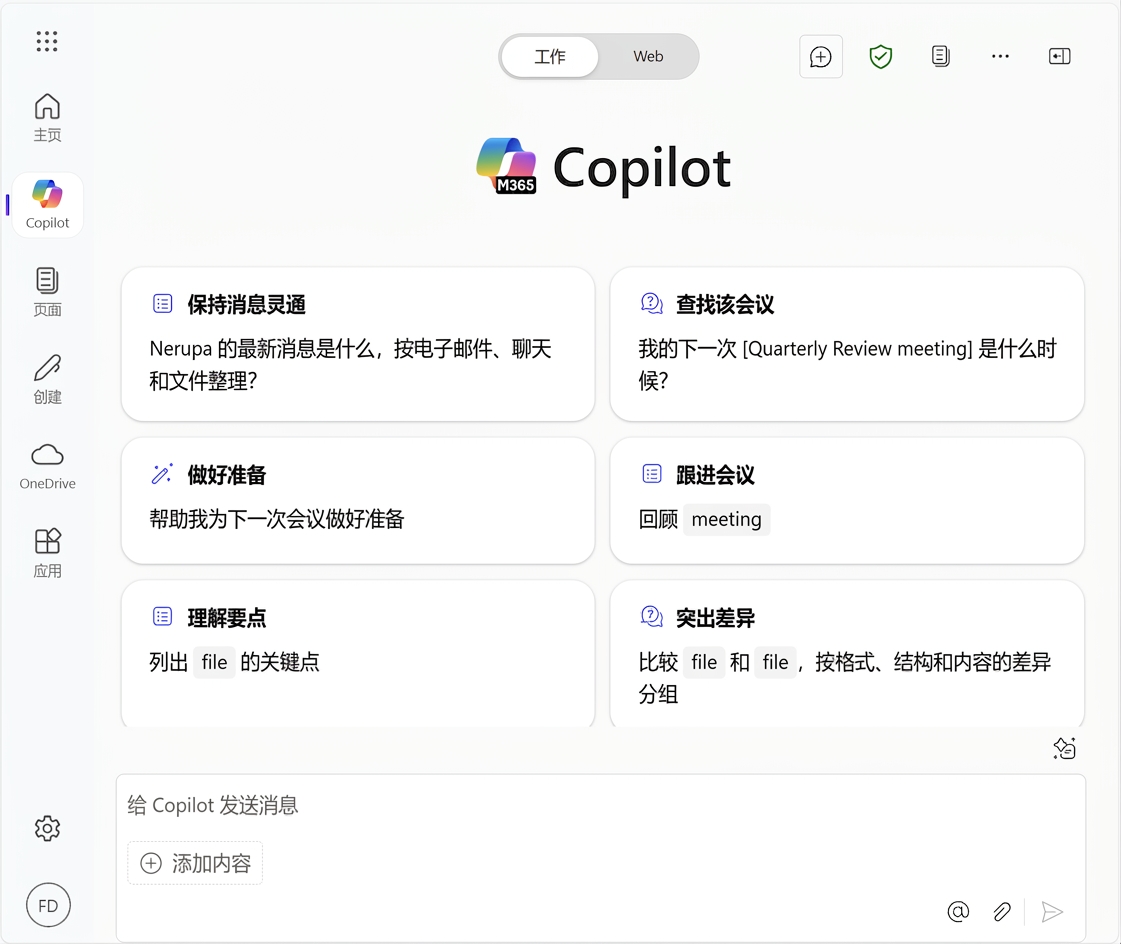Select the 理解要点 prompt card

coord(358,654)
